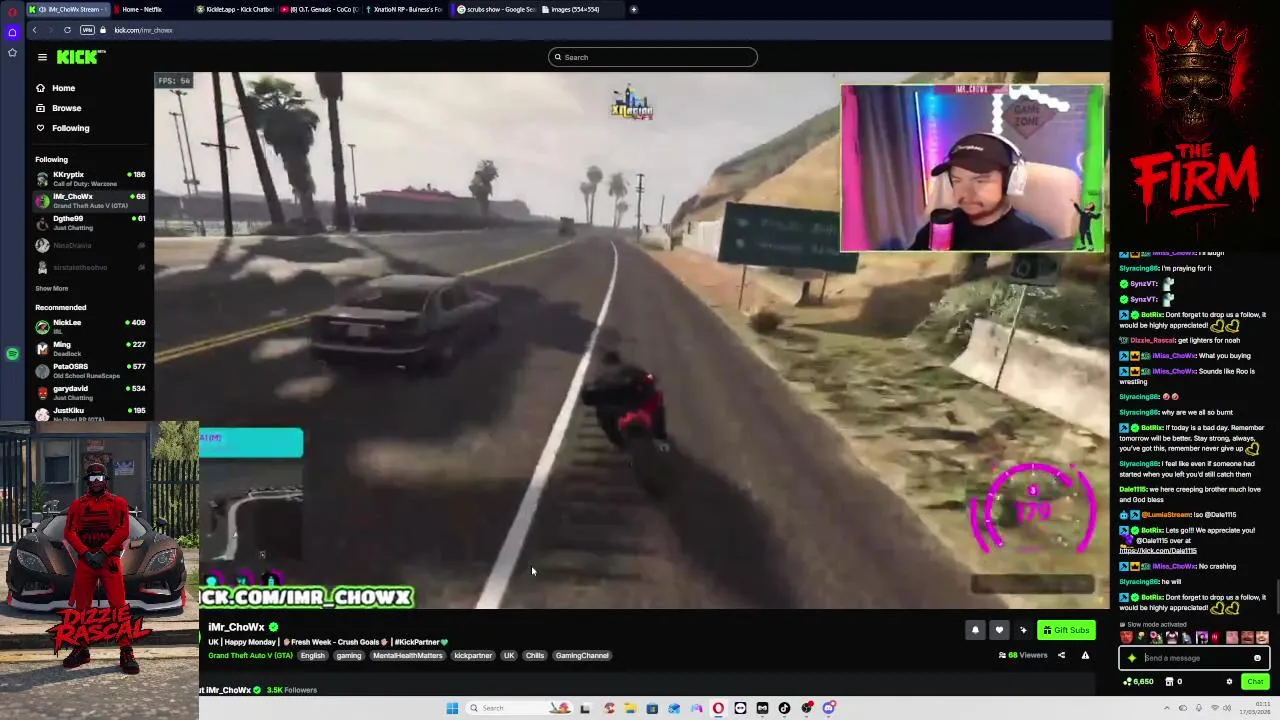Switch to XnatioN RP browser tab
Viewport: 1280px width, 720px height.
[402, 9]
